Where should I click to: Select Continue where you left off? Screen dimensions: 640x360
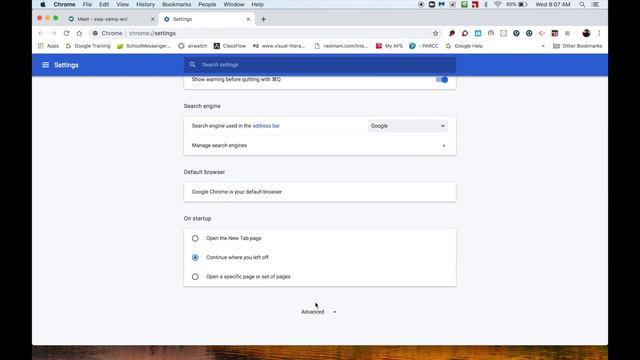pyautogui.click(x=195, y=258)
